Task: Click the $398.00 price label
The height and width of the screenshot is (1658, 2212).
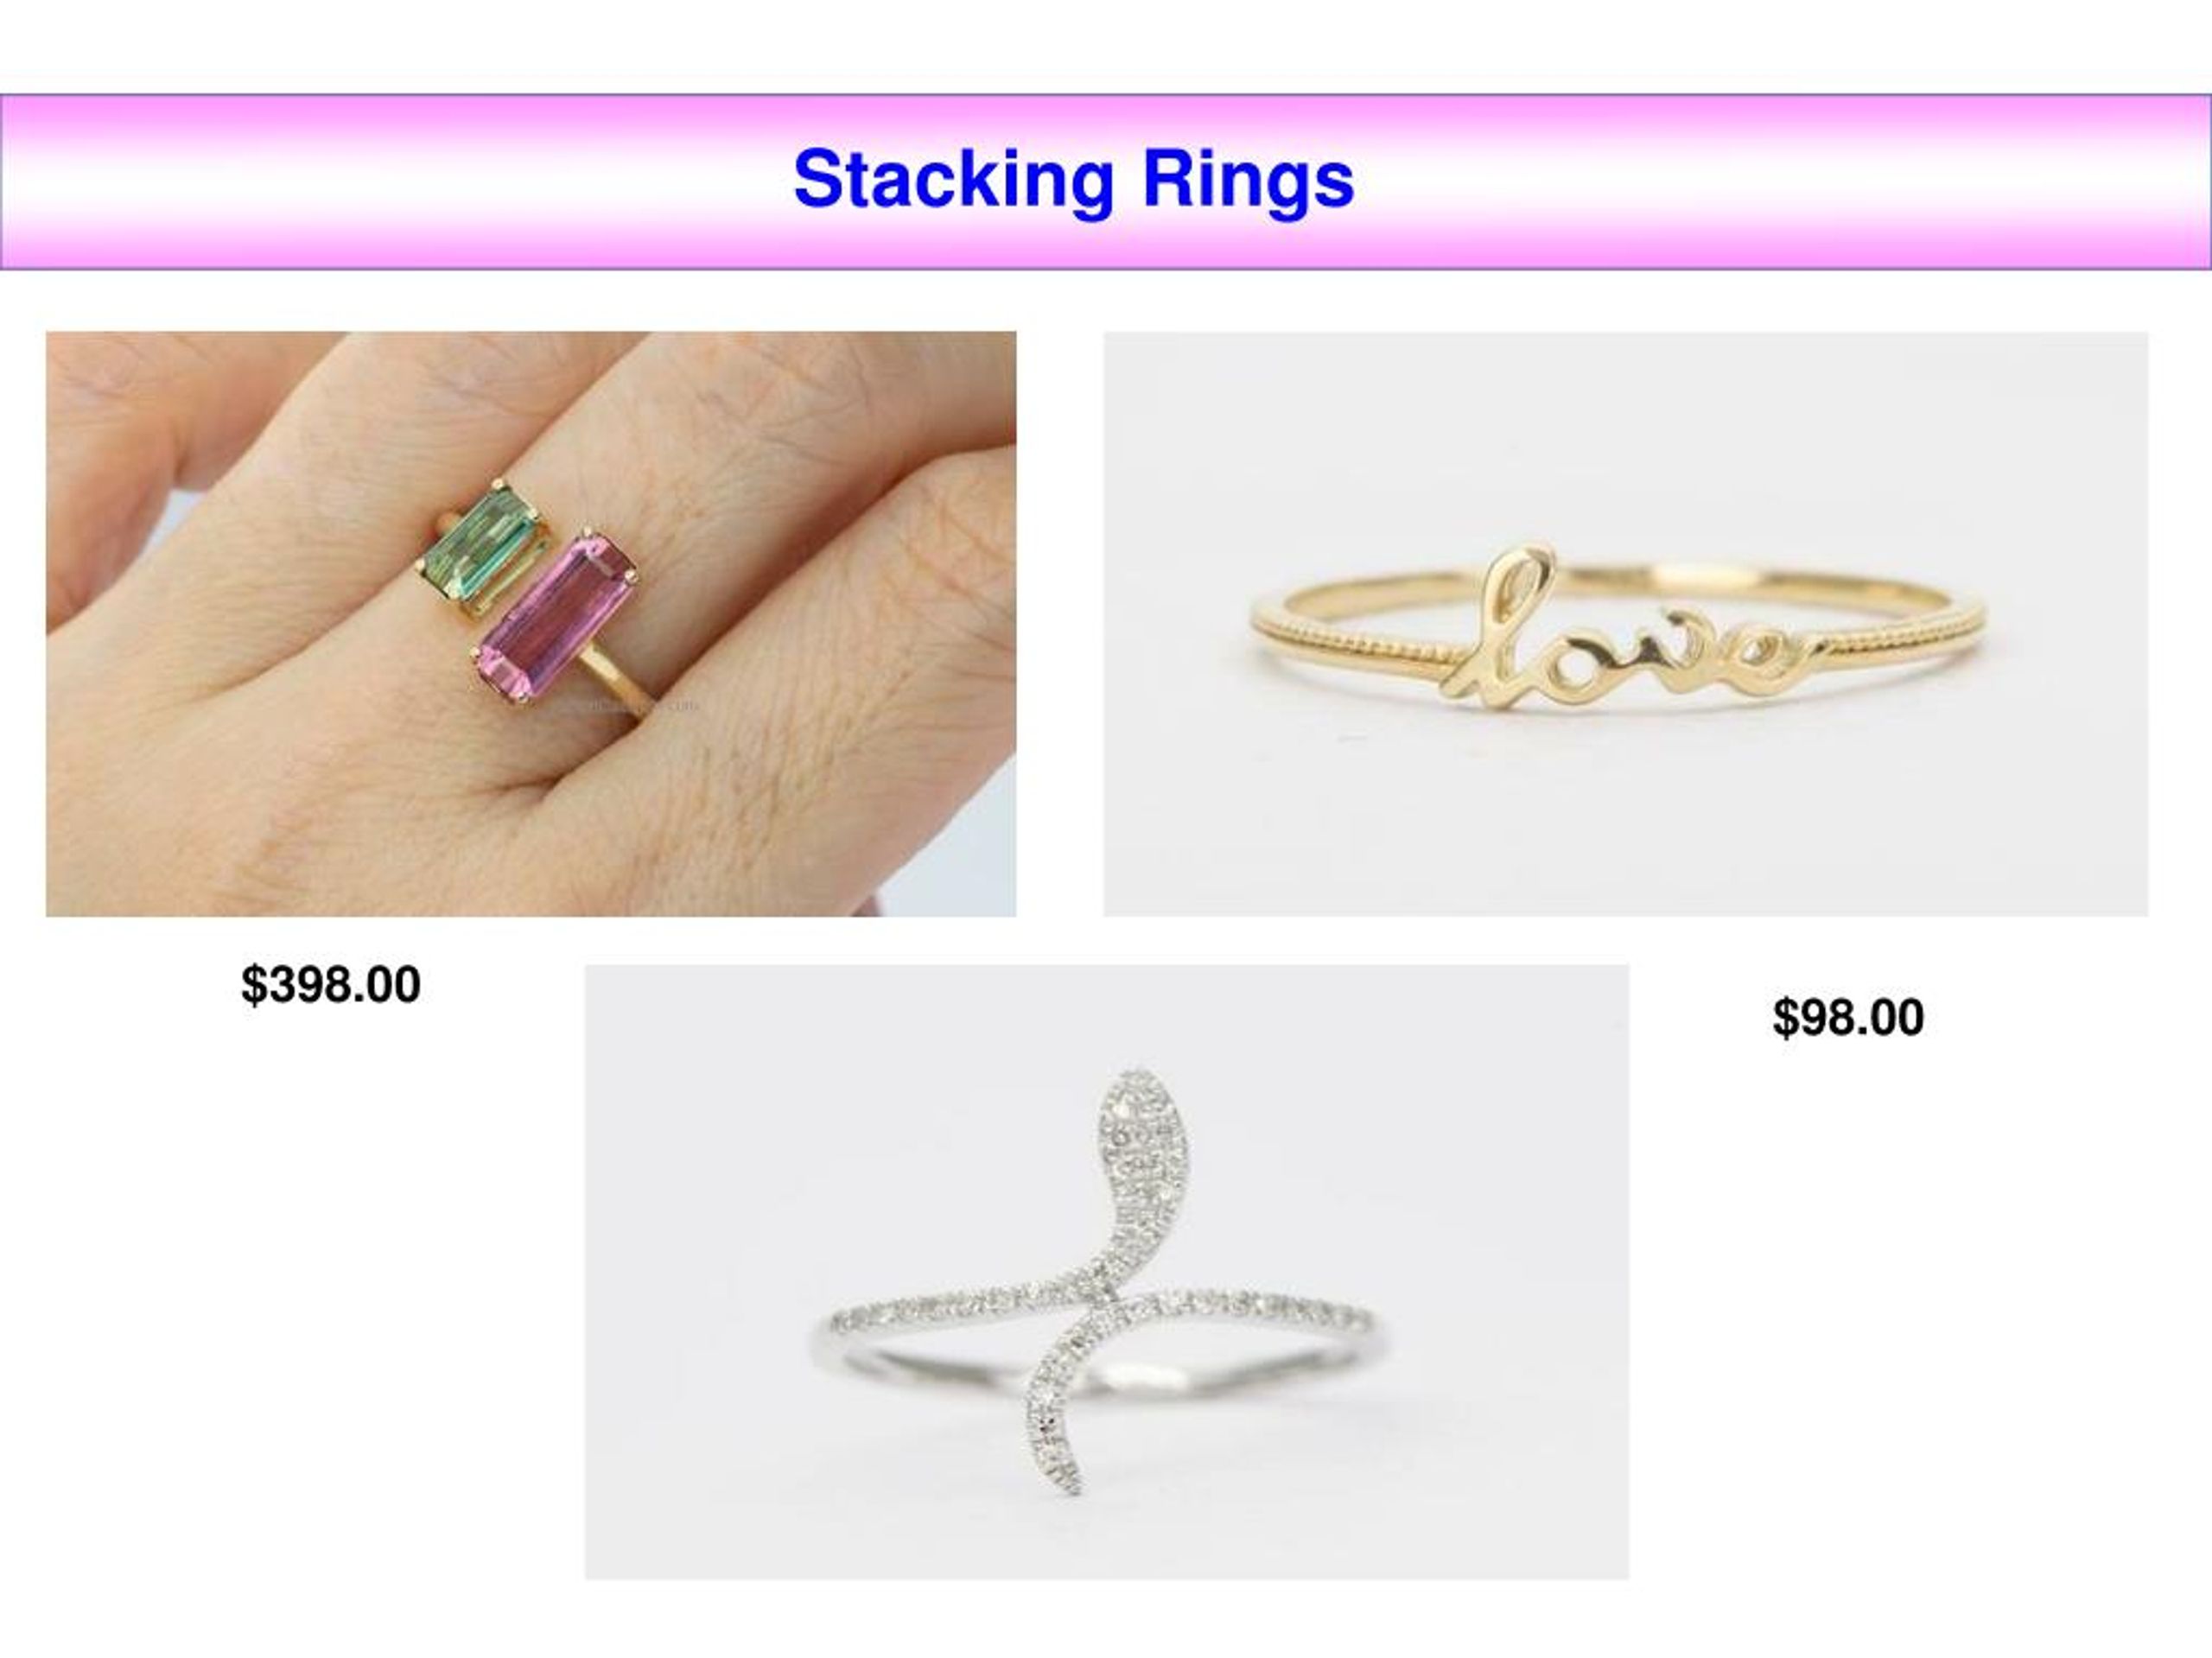Action: 331,985
